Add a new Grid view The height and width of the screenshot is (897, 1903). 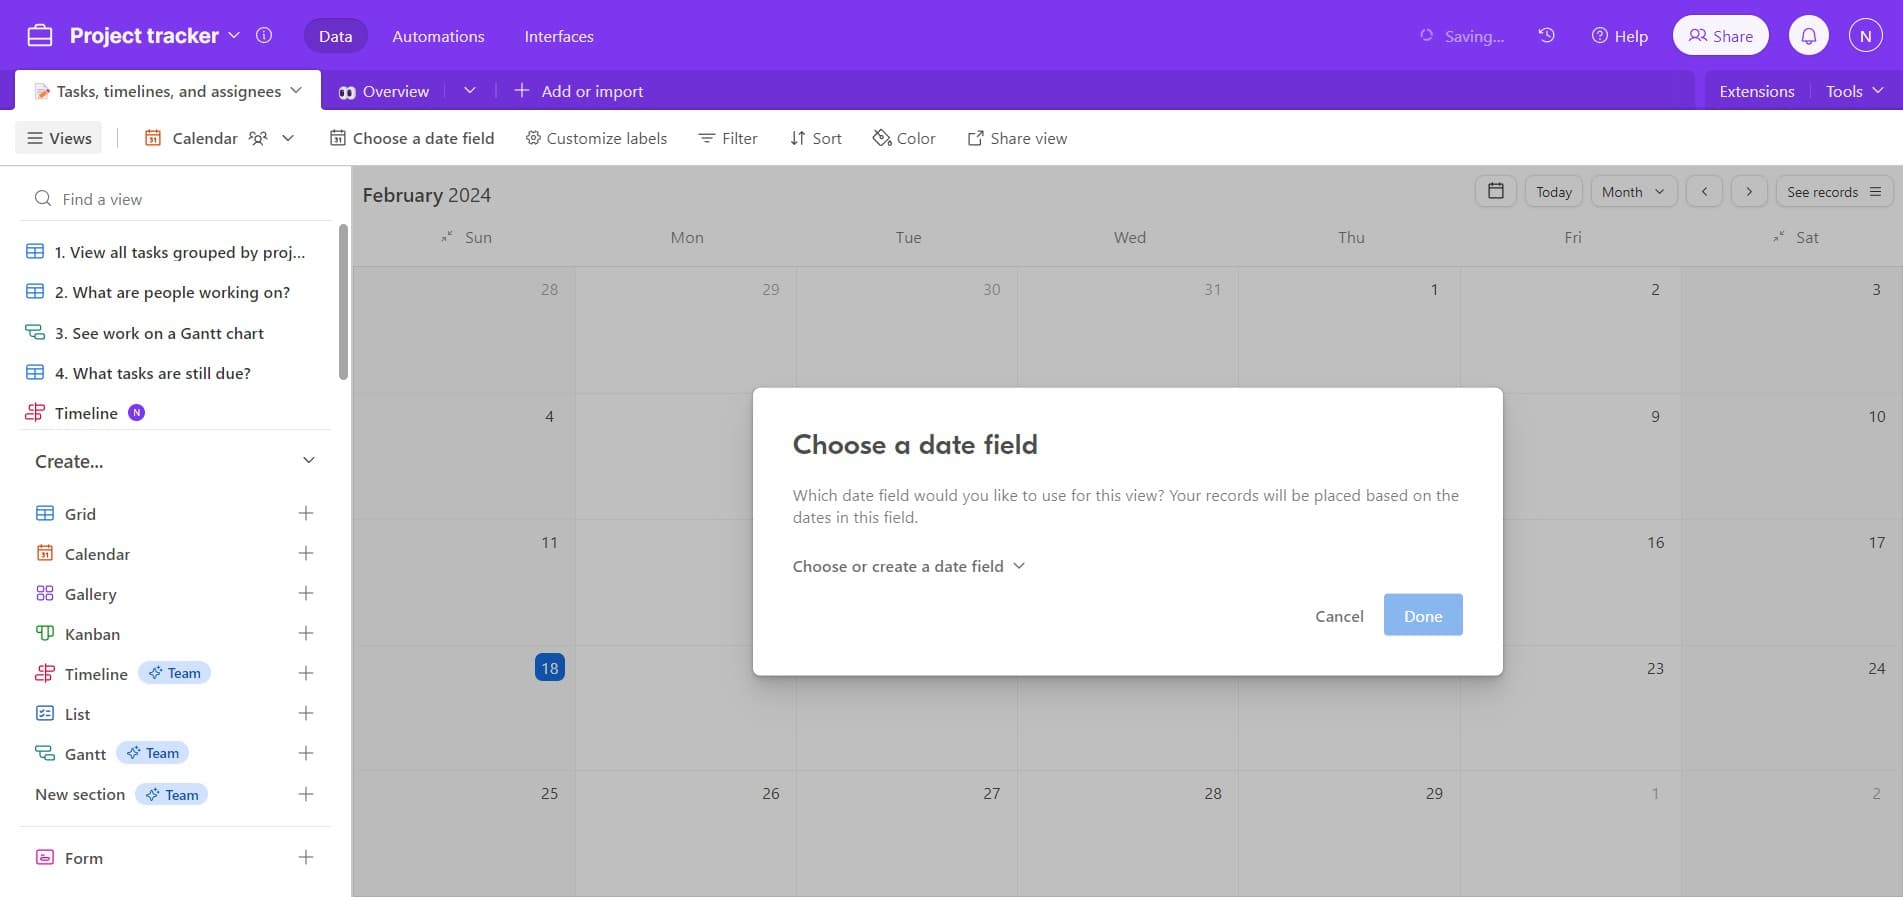(306, 513)
